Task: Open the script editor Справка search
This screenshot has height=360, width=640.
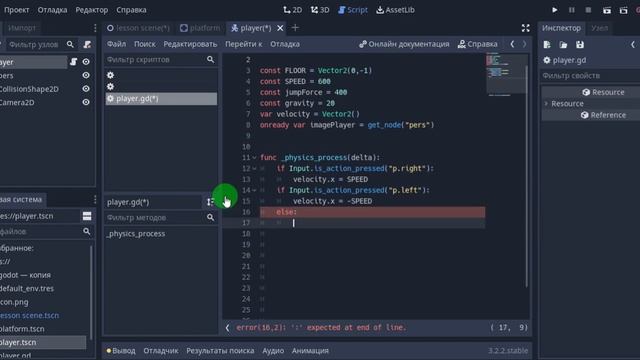Action: (x=478, y=44)
